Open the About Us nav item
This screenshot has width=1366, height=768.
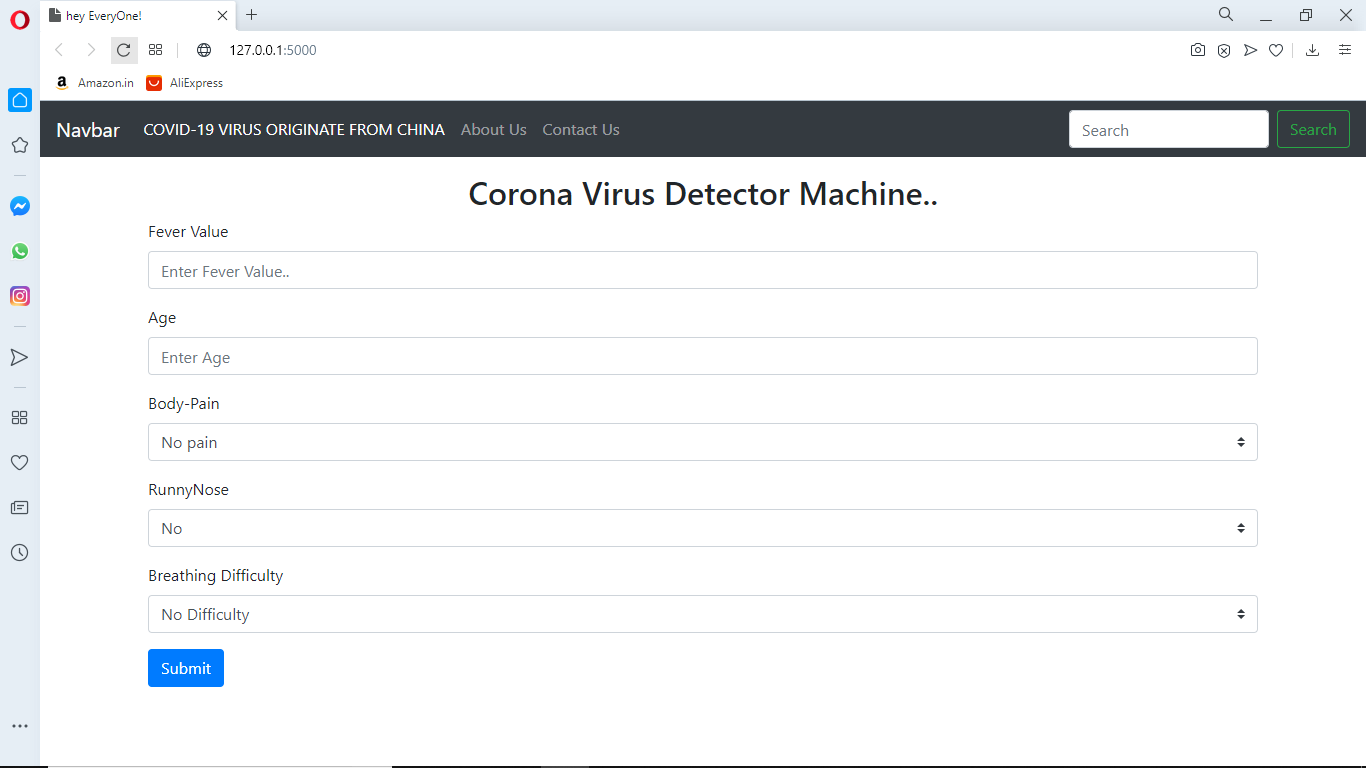(x=493, y=130)
